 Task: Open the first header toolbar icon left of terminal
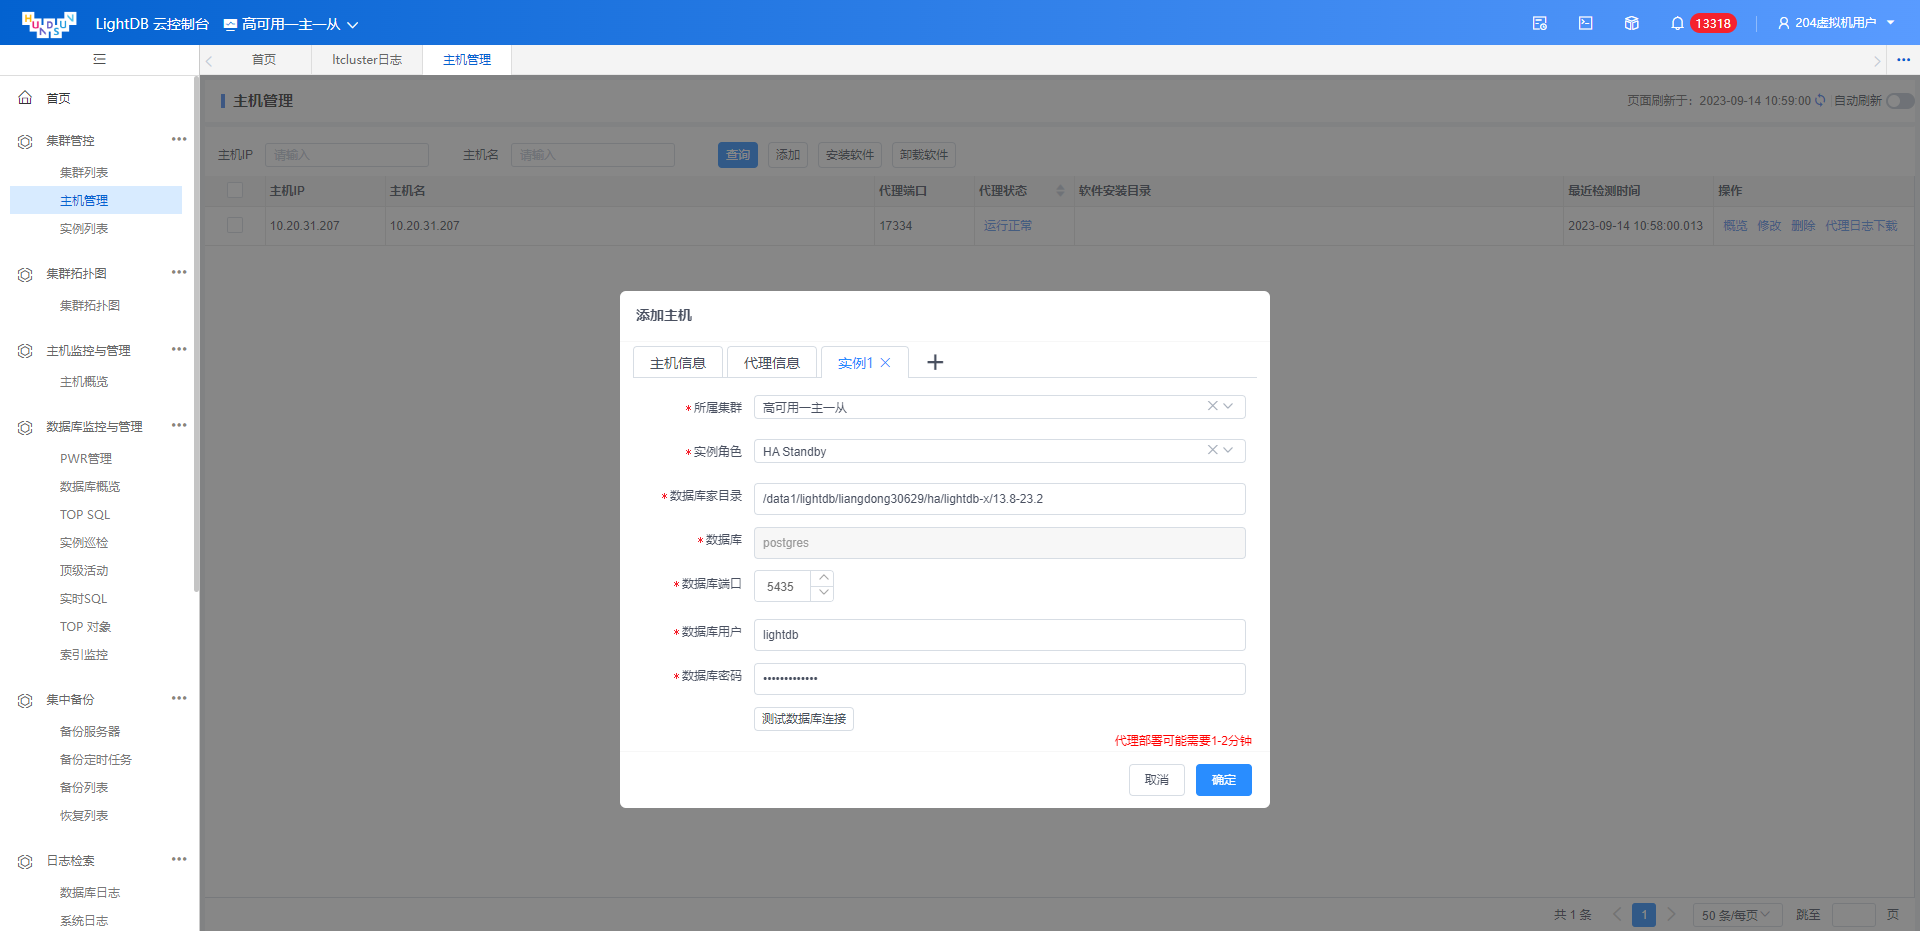coord(1540,23)
